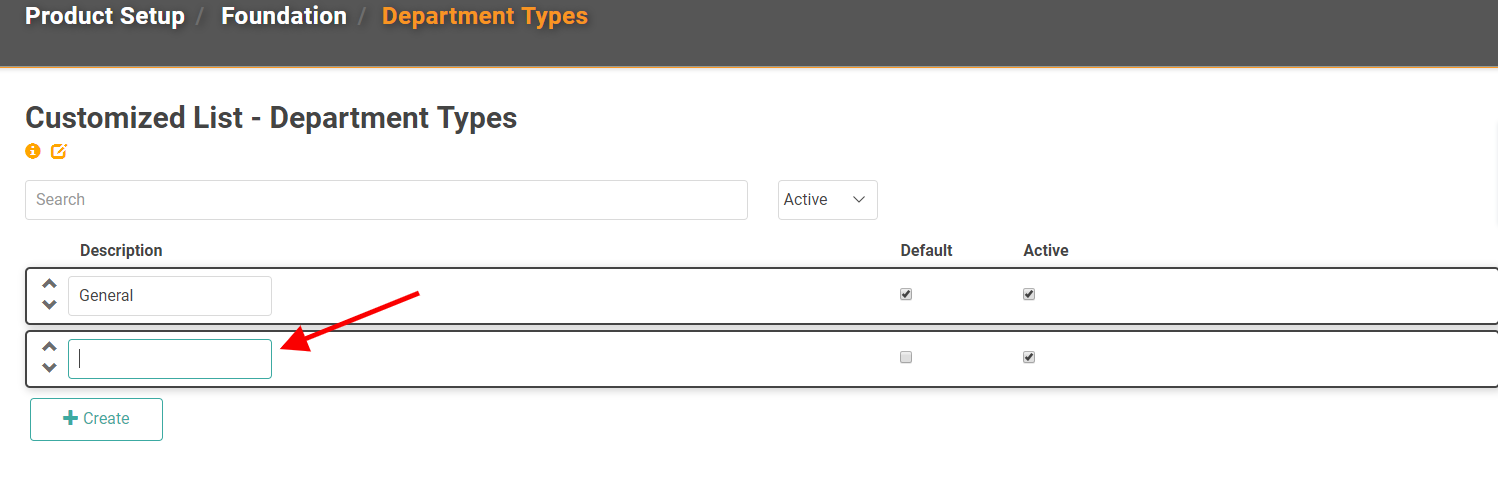The height and width of the screenshot is (494, 1498).
Task: Click the up arrow on the blank row
Action: click(x=49, y=347)
